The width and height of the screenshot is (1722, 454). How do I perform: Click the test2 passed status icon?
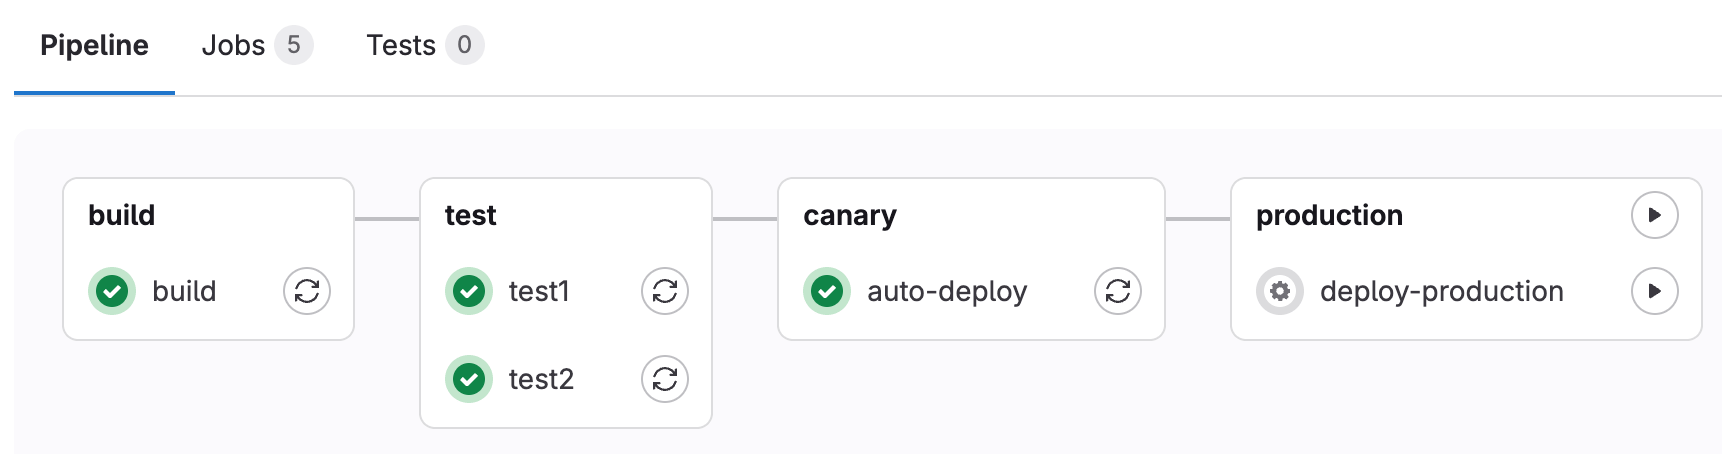tap(469, 379)
